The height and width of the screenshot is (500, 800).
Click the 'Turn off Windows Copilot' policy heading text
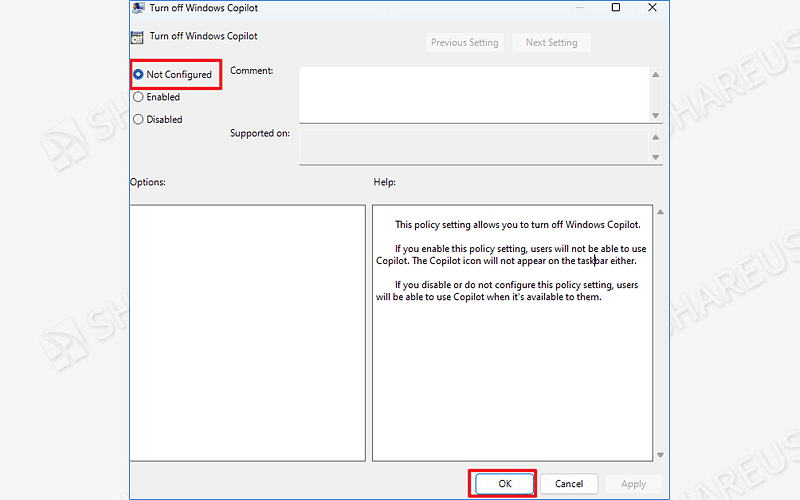point(204,36)
